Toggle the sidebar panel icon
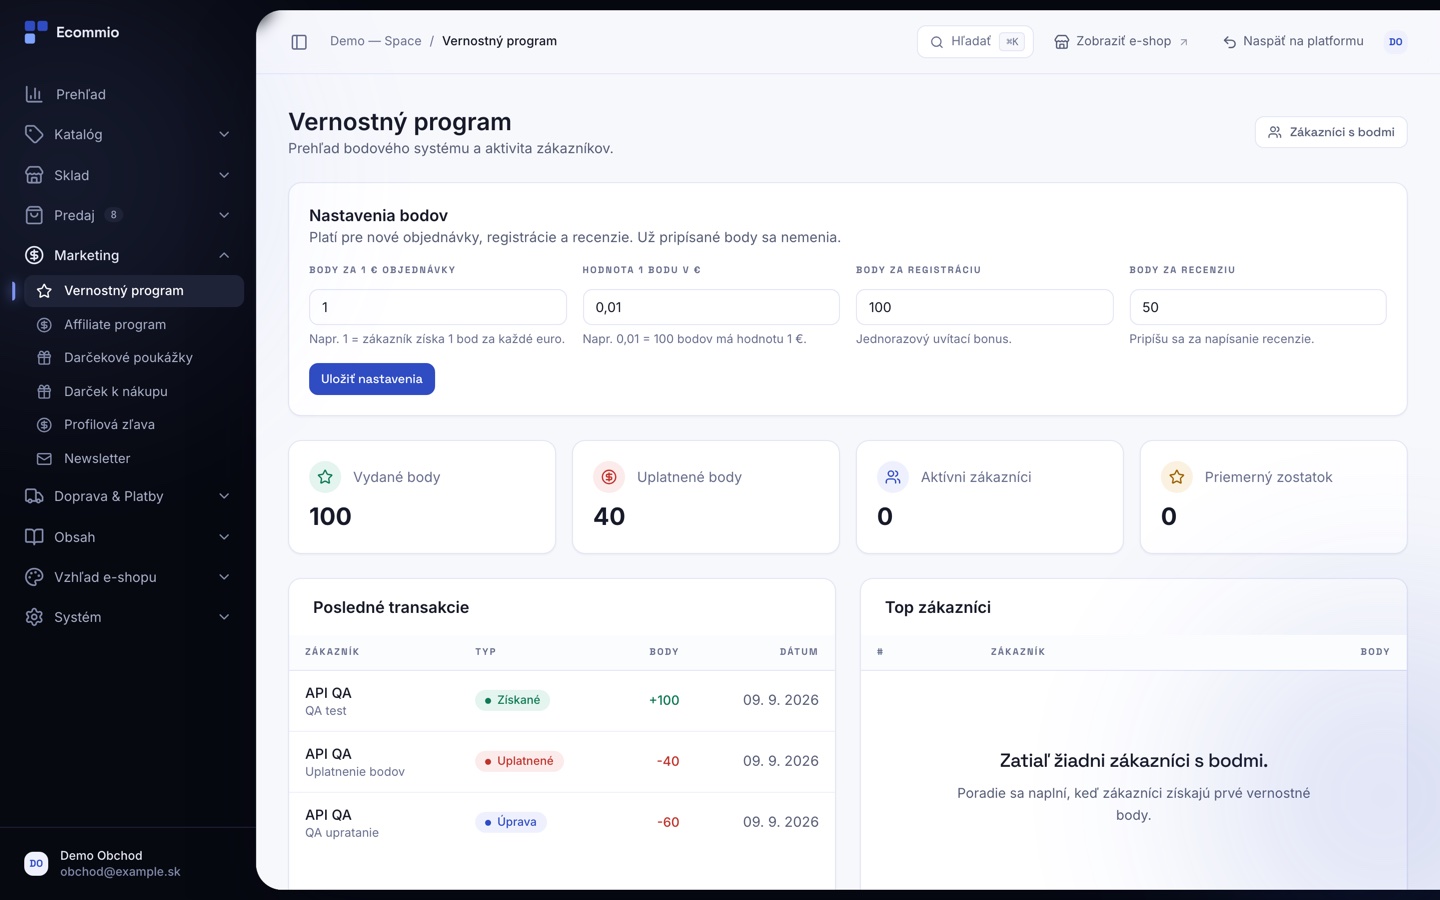Image resolution: width=1440 pixels, height=900 pixels. pyautogui.click(x=299, y=42)
